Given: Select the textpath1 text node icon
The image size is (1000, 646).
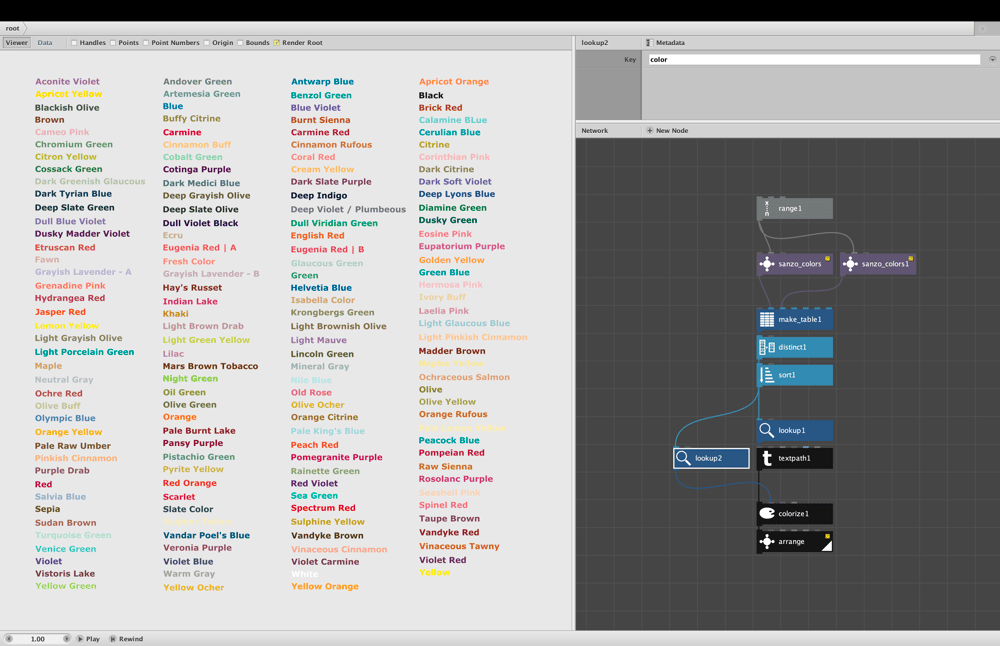Looking at the screenshot, I should click(767, 458).
